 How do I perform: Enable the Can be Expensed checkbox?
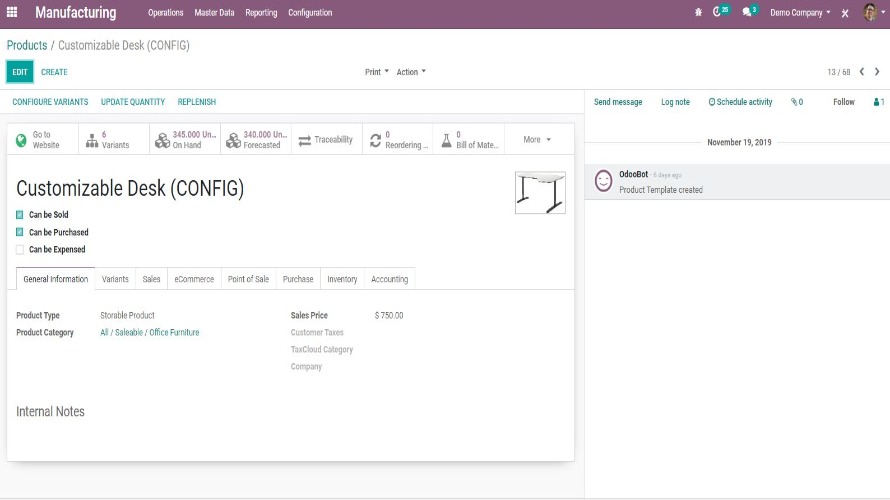point(20,250)
